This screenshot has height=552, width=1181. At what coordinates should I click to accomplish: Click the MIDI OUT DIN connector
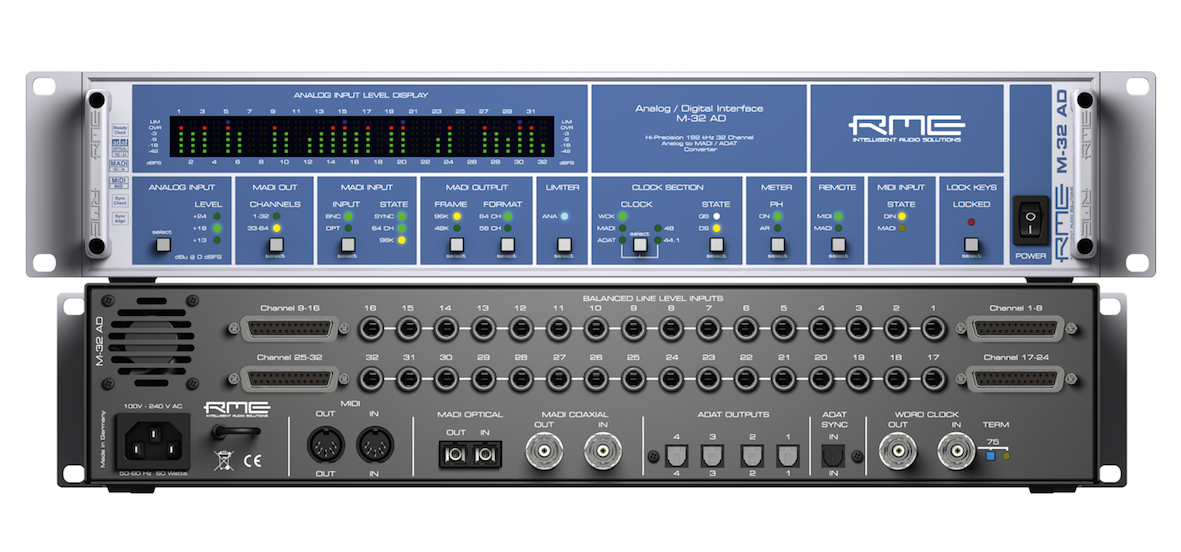pos(325,444)
